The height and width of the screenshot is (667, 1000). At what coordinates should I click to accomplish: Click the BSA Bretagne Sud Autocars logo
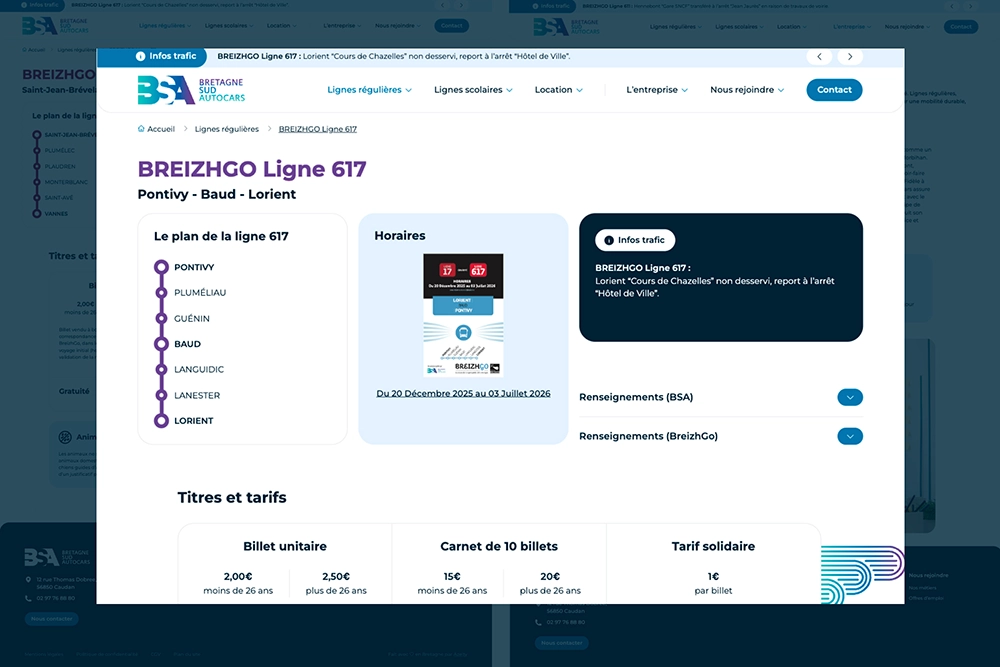191,90
